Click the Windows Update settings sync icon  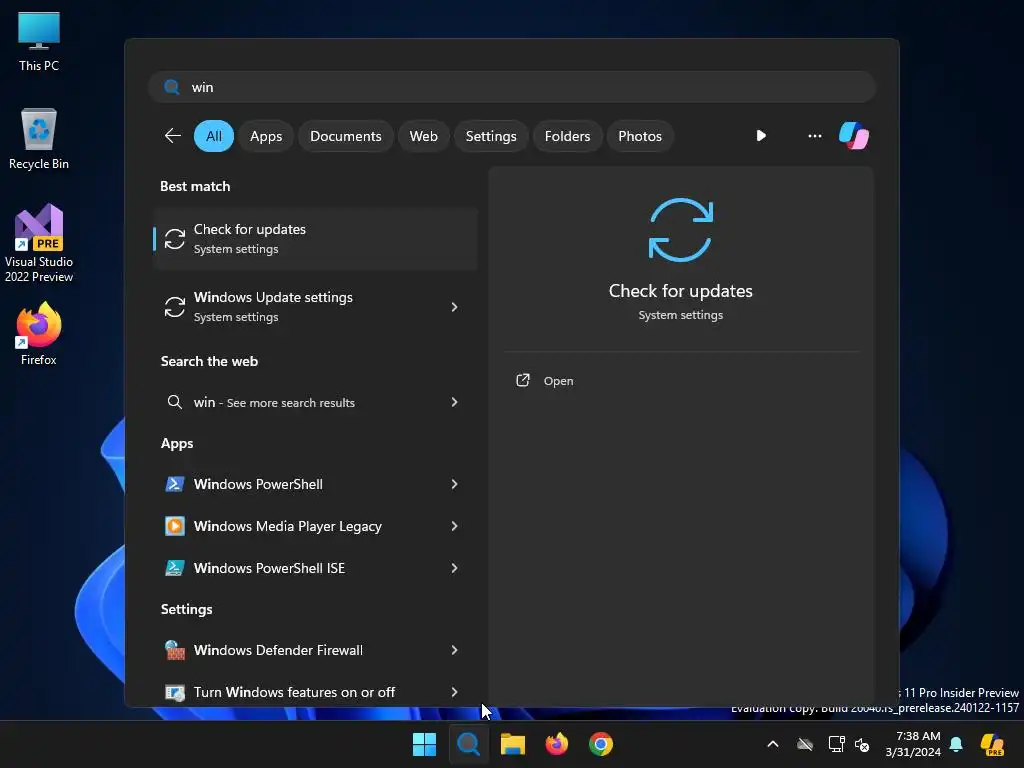click(174, 307)
